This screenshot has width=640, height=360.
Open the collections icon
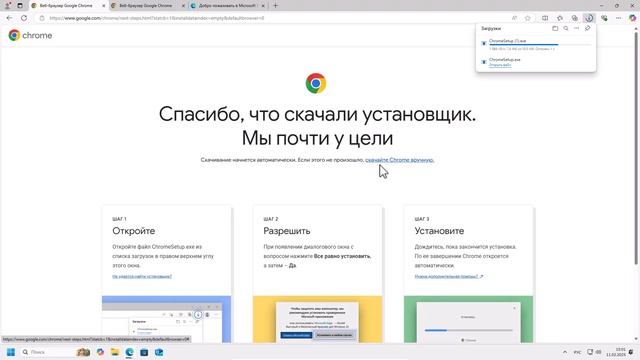[x=574, y=18]
